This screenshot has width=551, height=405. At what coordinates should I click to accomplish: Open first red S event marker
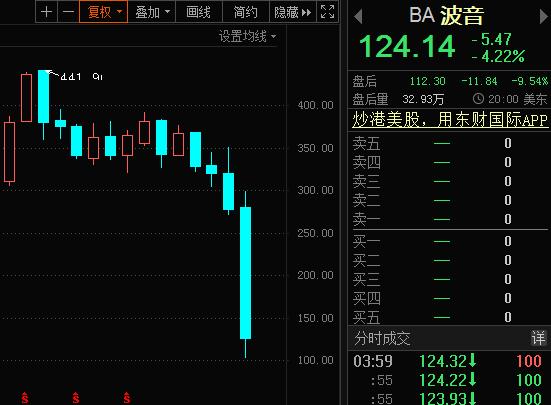pyautogui.click(x=25, y=398)
